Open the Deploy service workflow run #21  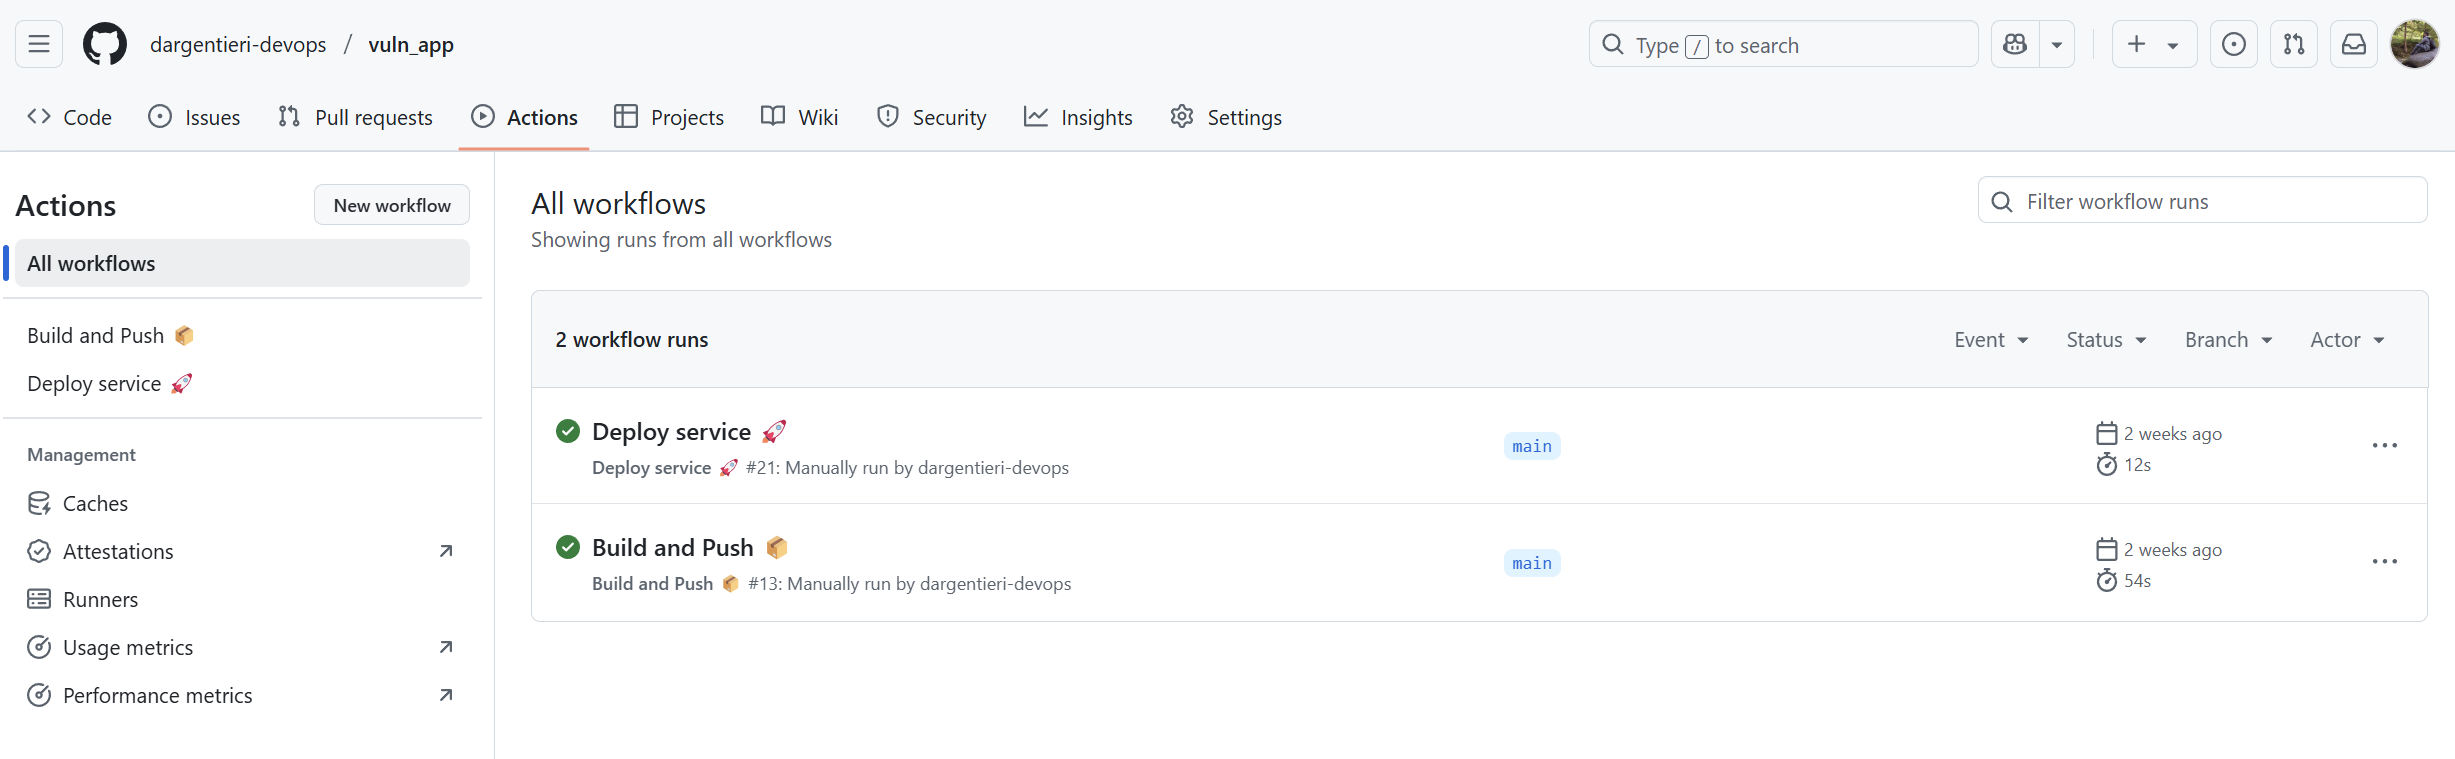(671, 432)
